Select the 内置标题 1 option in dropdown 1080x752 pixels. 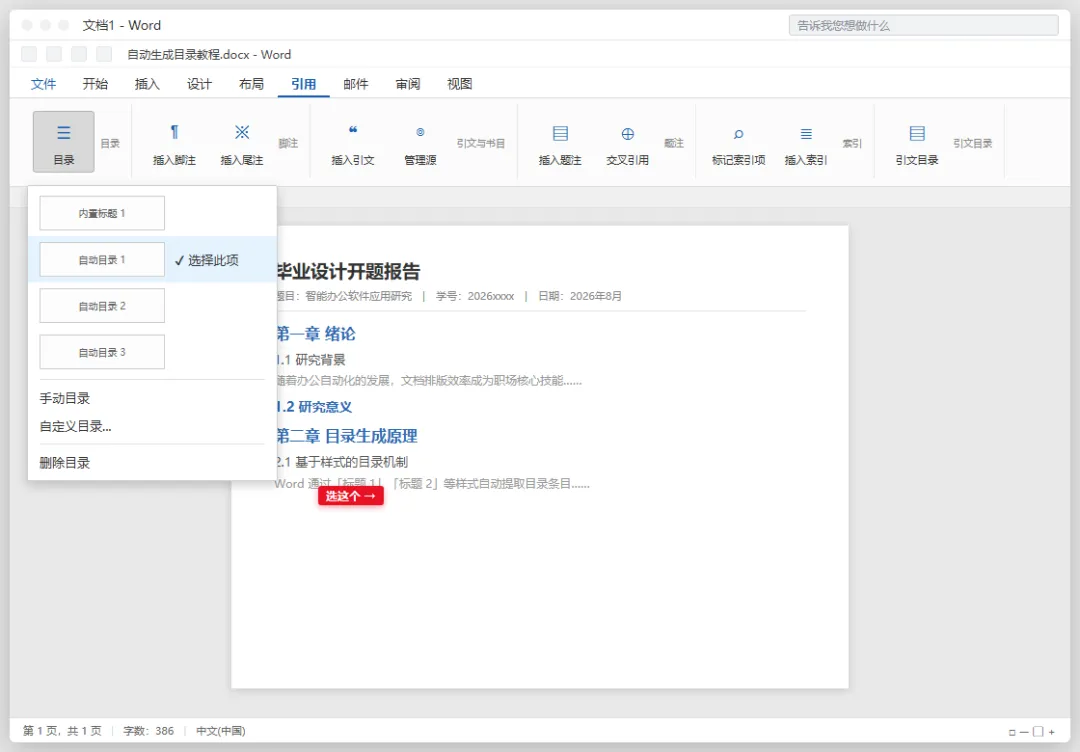click(102, 213)
